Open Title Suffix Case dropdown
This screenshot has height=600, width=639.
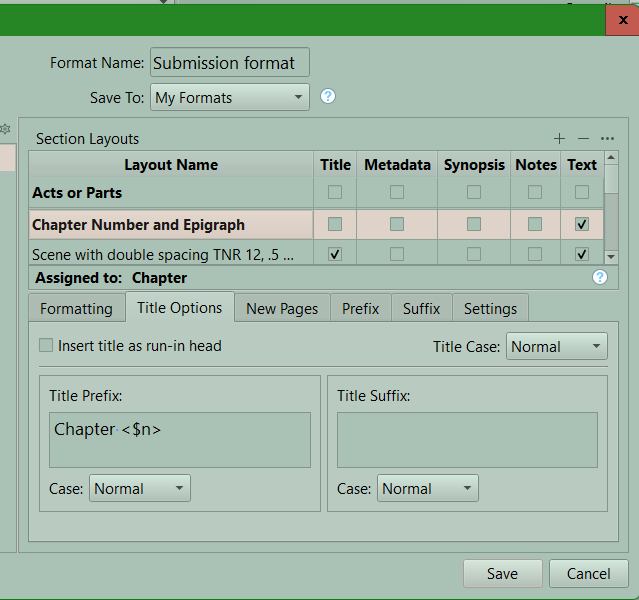428,489
